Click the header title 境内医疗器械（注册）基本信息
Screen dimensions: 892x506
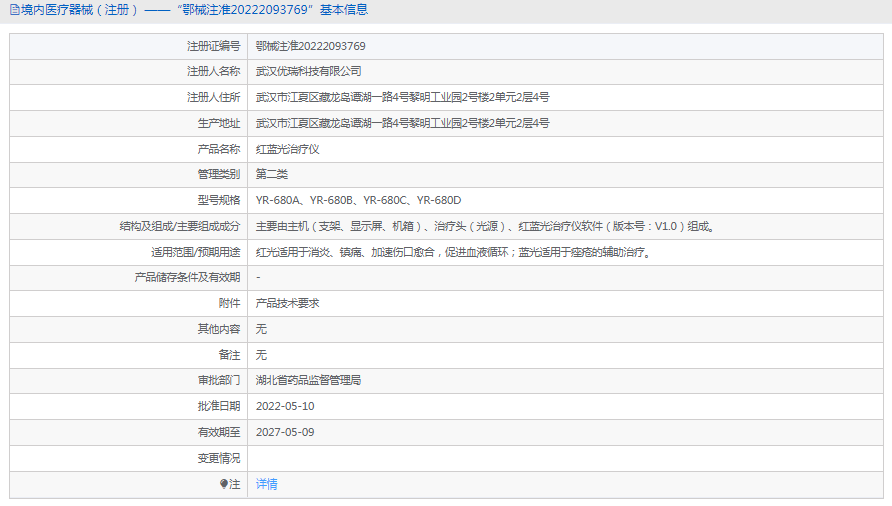pos(194,10)
